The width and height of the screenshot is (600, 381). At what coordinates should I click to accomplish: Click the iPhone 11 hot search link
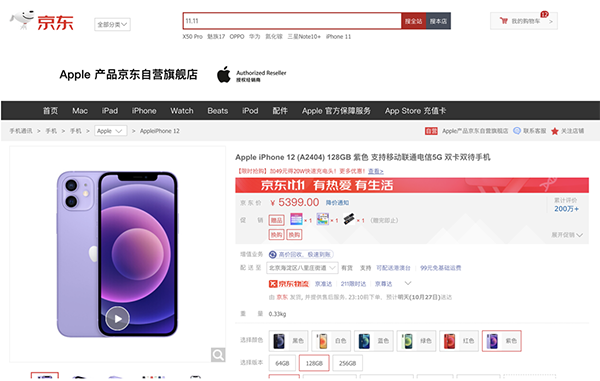tap(338, 37)
